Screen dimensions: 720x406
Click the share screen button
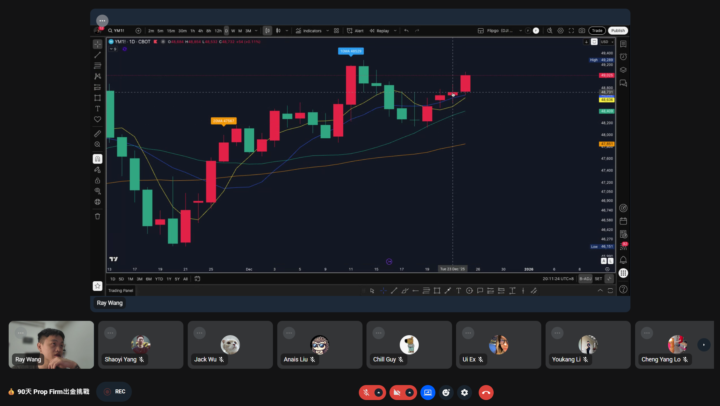click(x=427, y=392)
